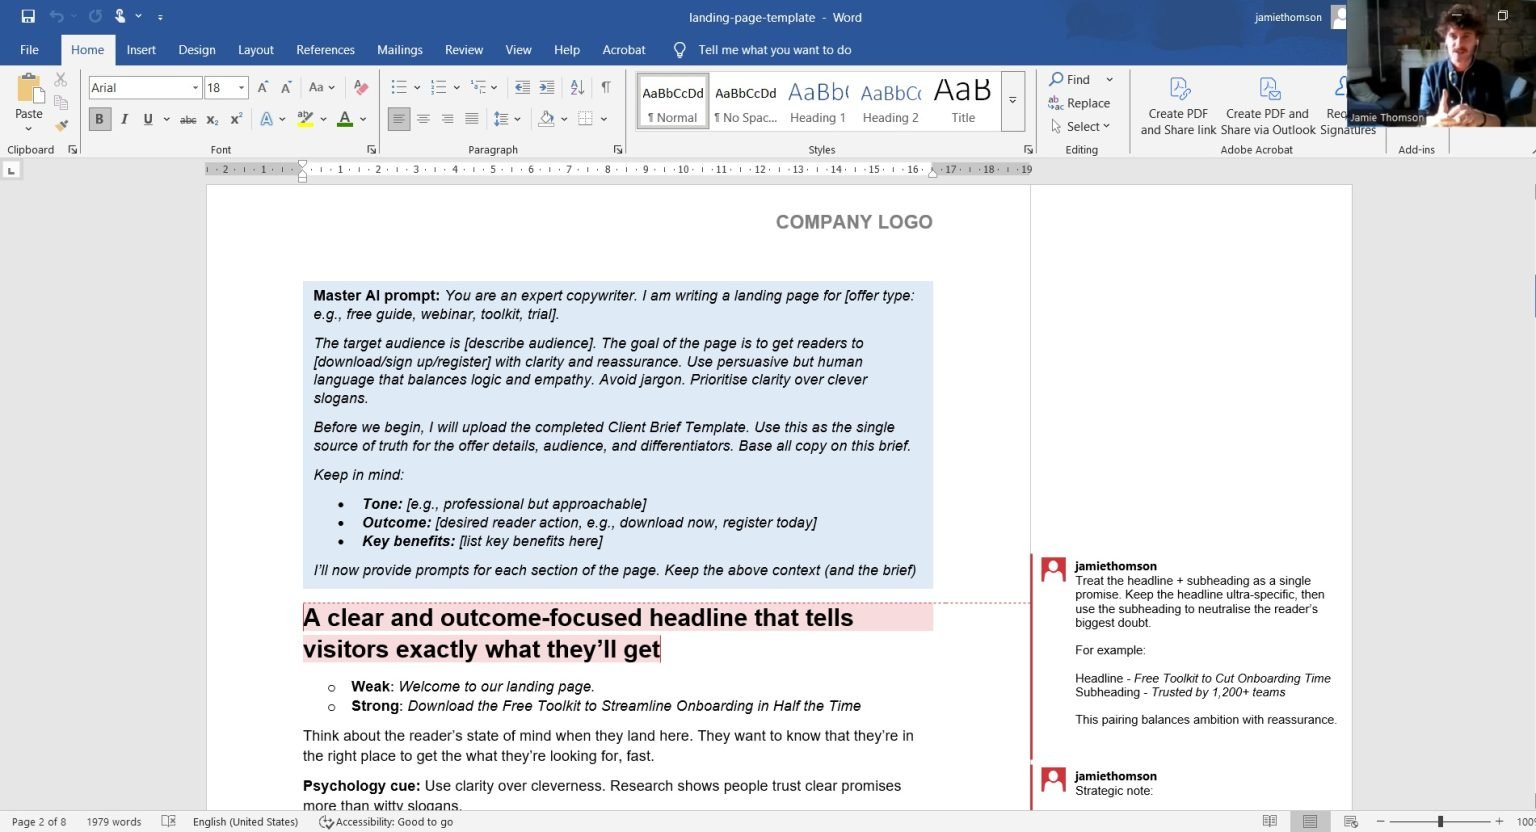Click the Format Painter brush icon

coord(61,125)
